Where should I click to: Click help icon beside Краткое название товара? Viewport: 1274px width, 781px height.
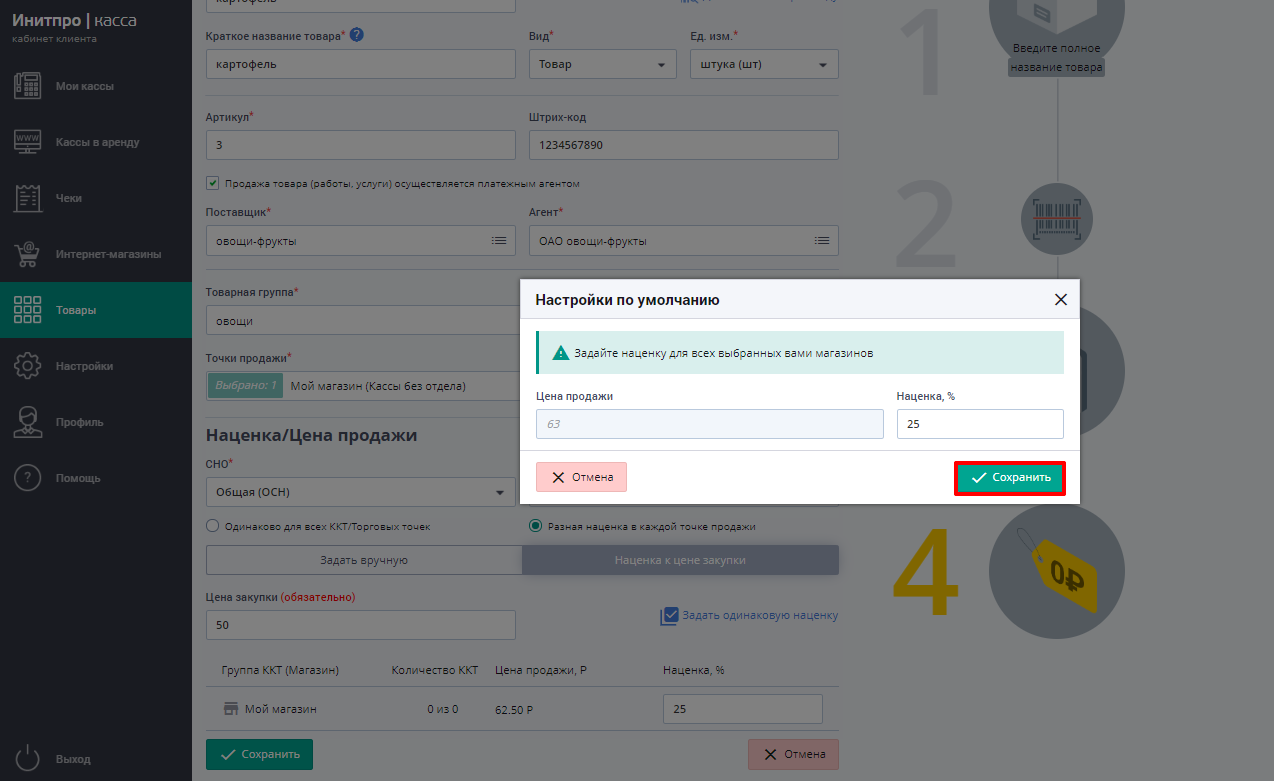coord(356,35)
